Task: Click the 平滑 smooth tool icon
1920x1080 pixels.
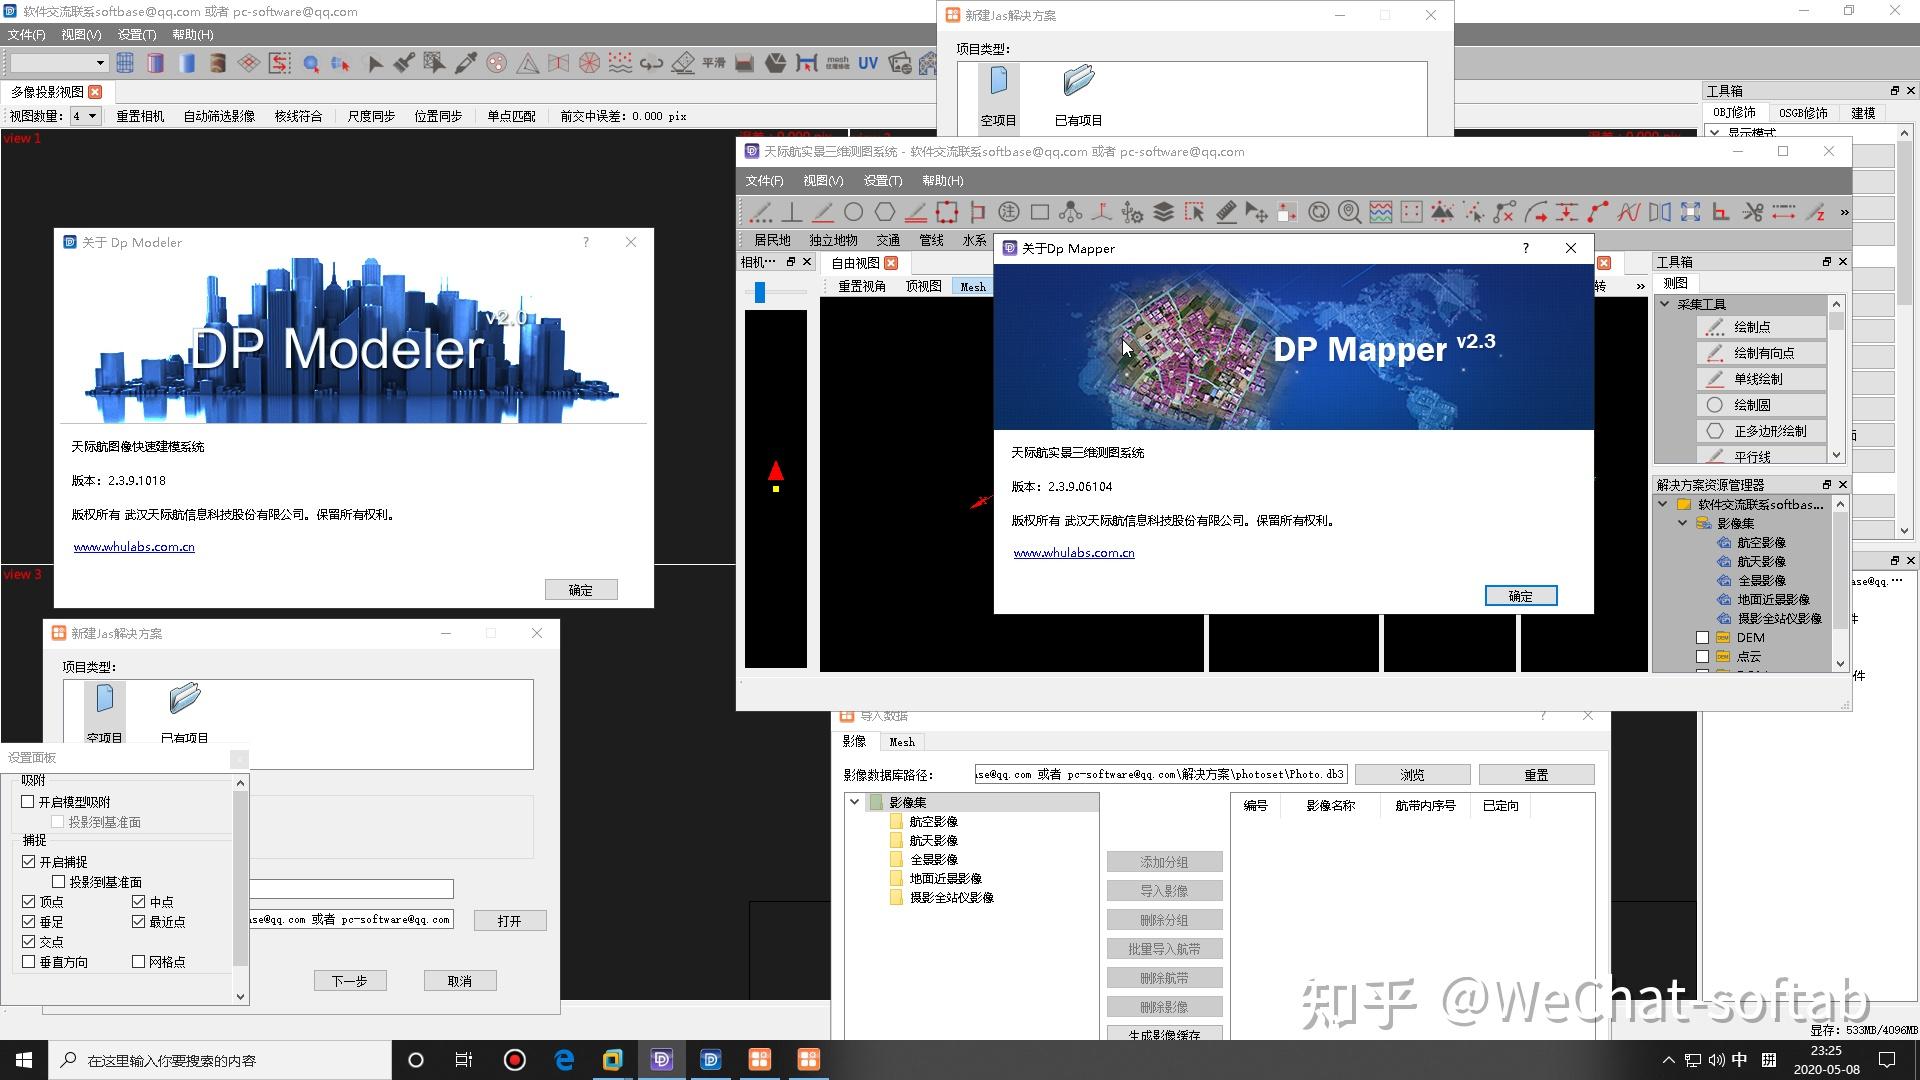Action: pyautogui.click(x=714, y=63)
